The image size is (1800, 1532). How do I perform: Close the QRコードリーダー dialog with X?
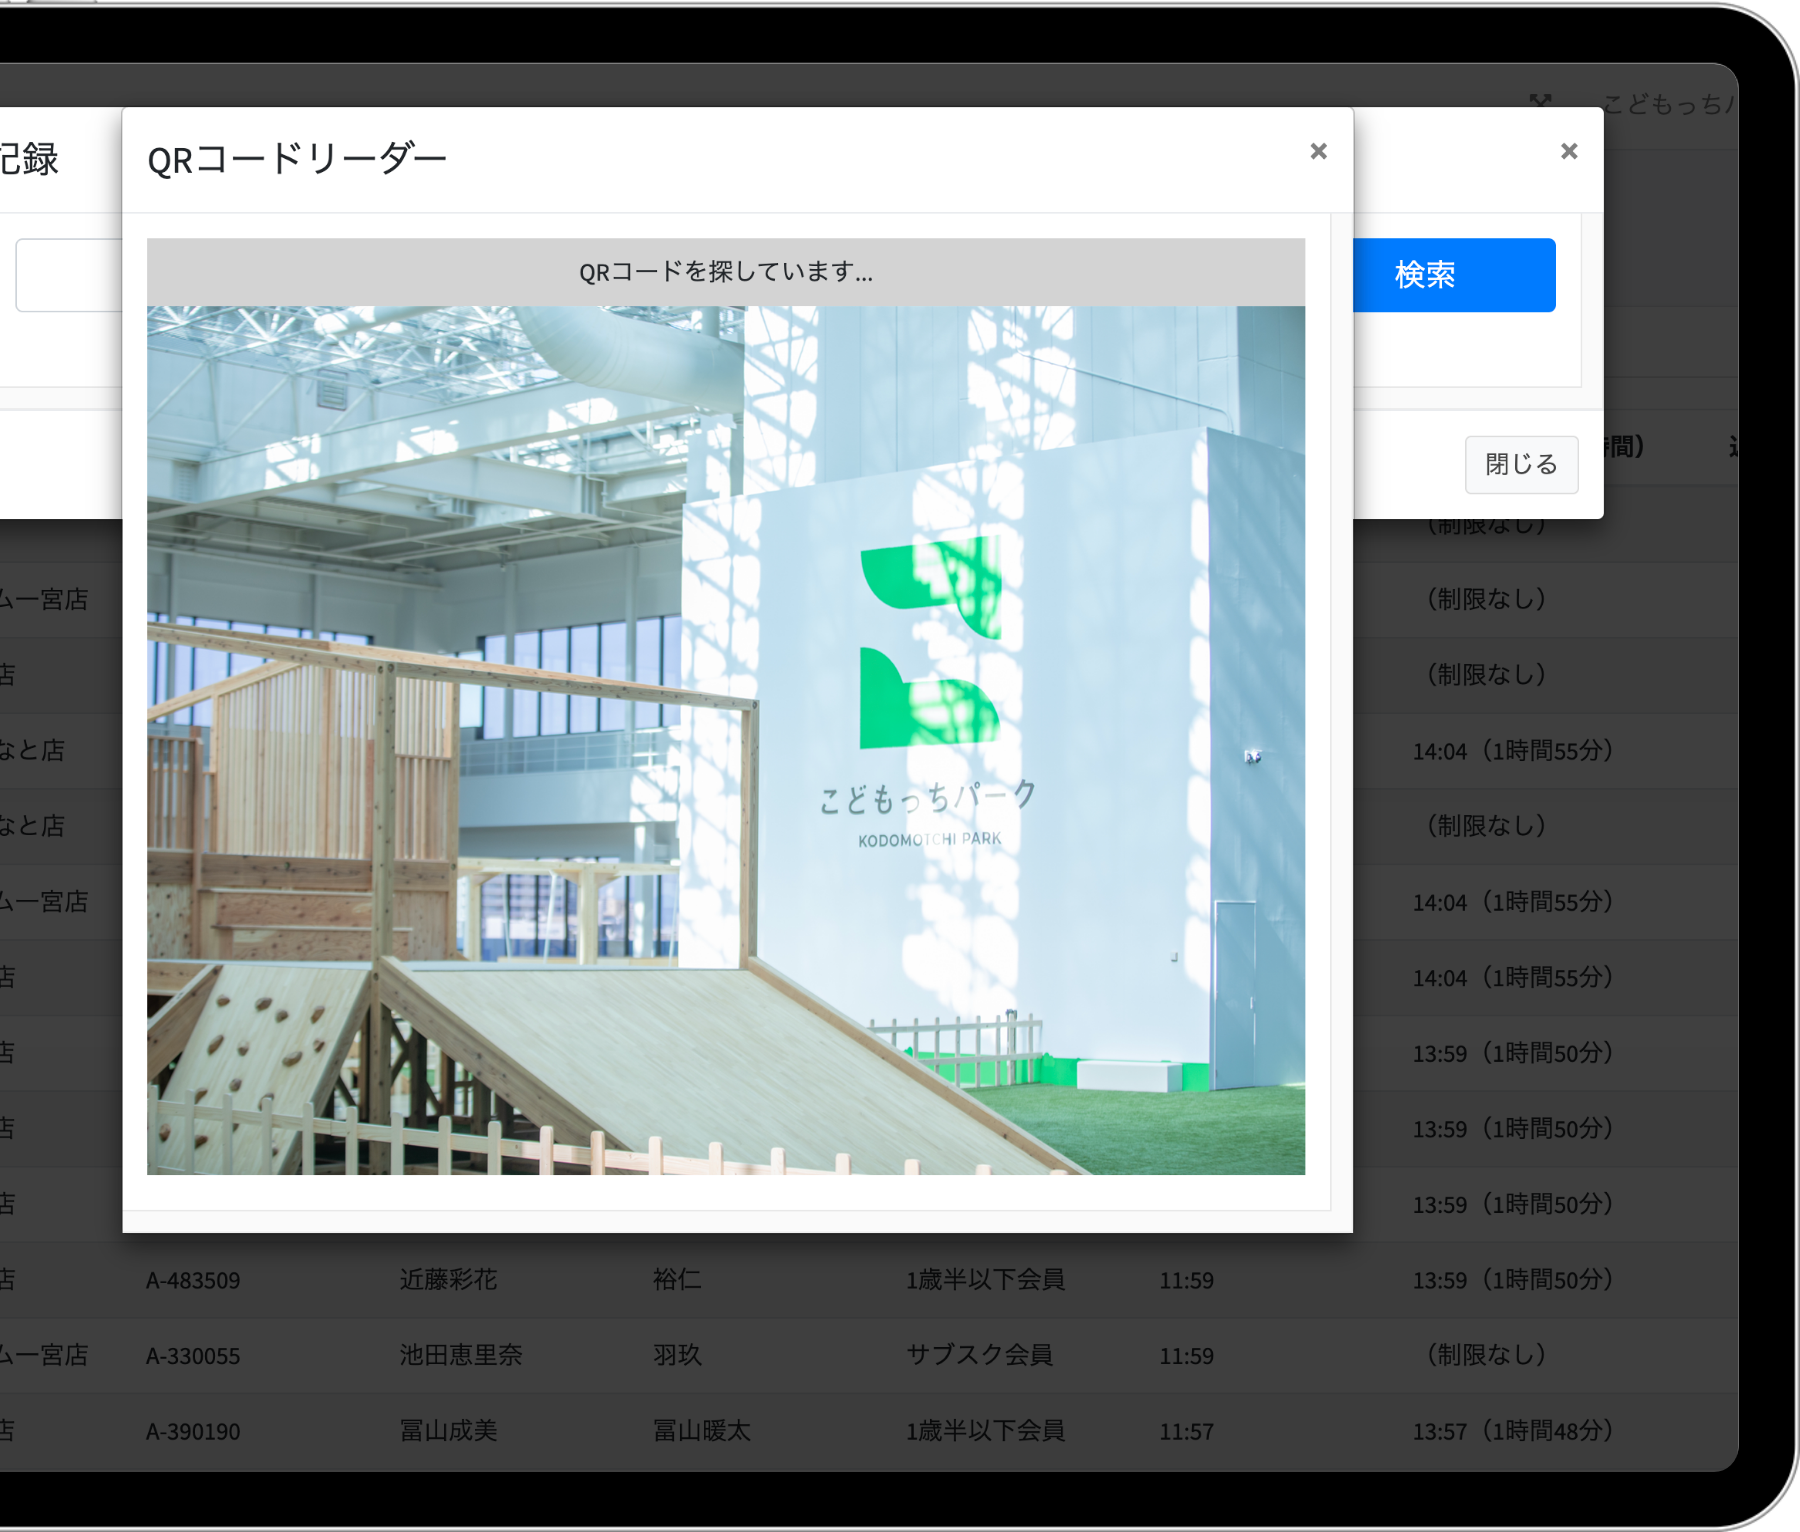click(x=1318, y=151)
